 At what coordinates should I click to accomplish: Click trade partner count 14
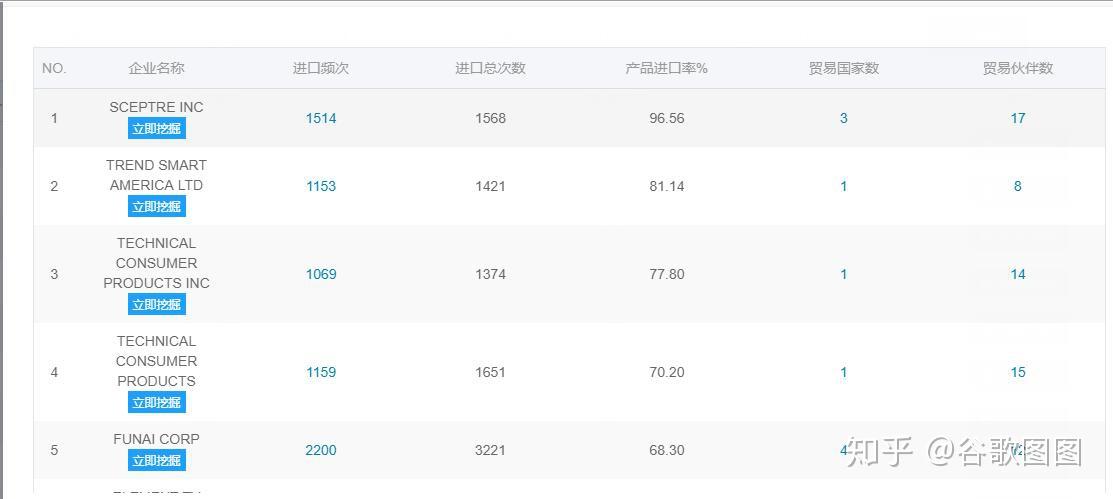(1018, 274)
